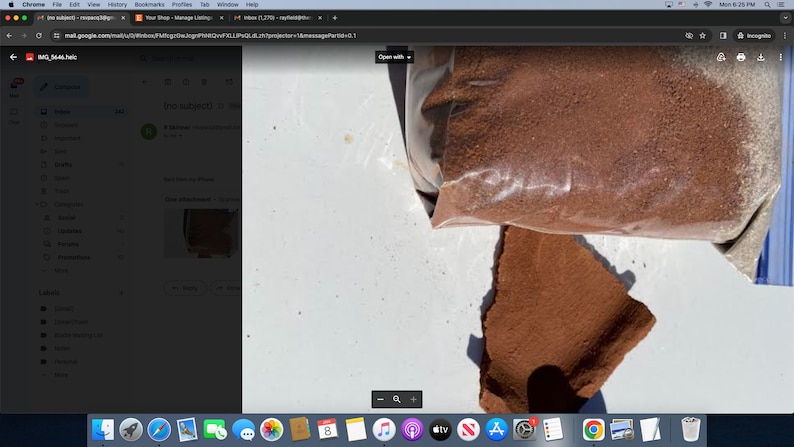Screen dimensions: 794x447
Task: Open FaceTime from the dock
Action: 215,430
